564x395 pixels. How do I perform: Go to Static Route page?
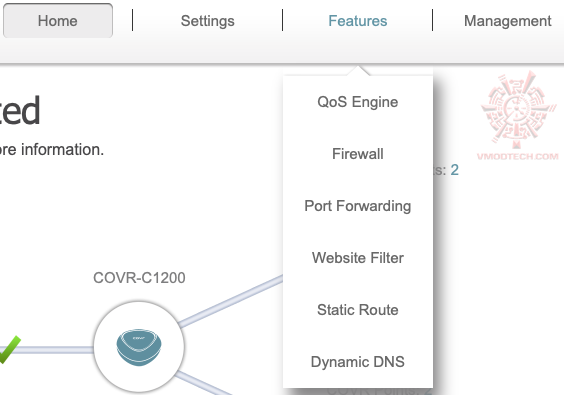tap(358, 310)
